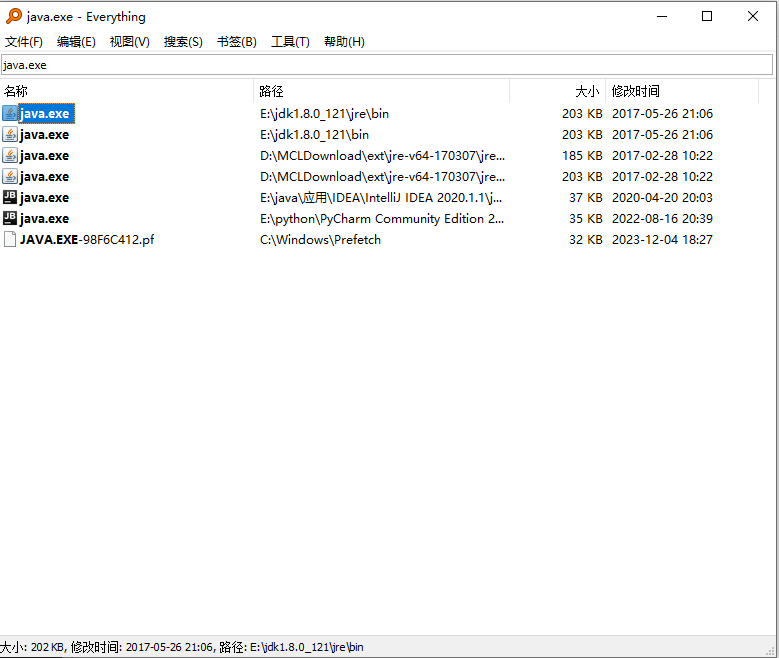779x658 pixels.
Task: Click the 185 KB size cell
Action: click(x=582, y=156)
